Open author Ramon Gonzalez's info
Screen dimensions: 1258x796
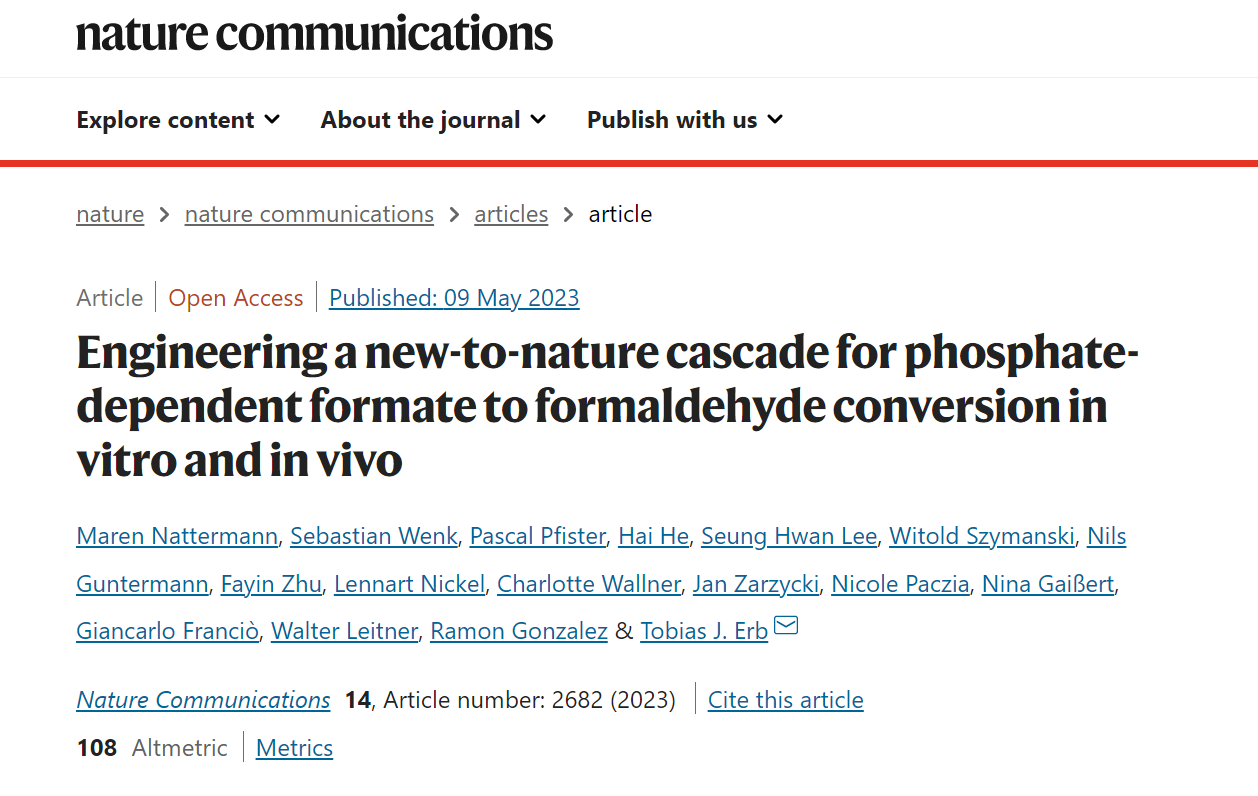(519, 632)
